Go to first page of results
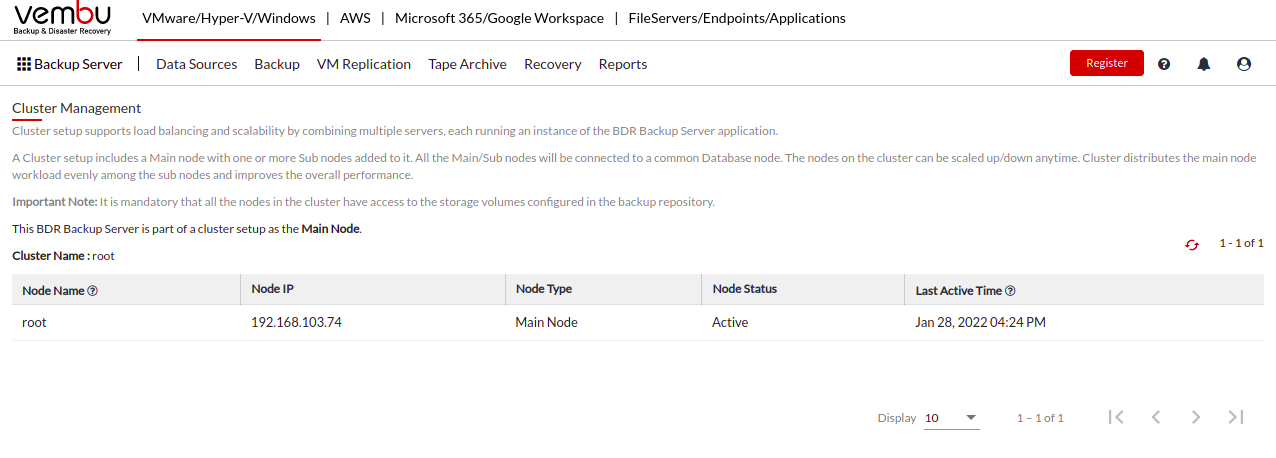The height and width of the screenshot is (458, 1276). pyautogui.click(x=1117, y=417)
